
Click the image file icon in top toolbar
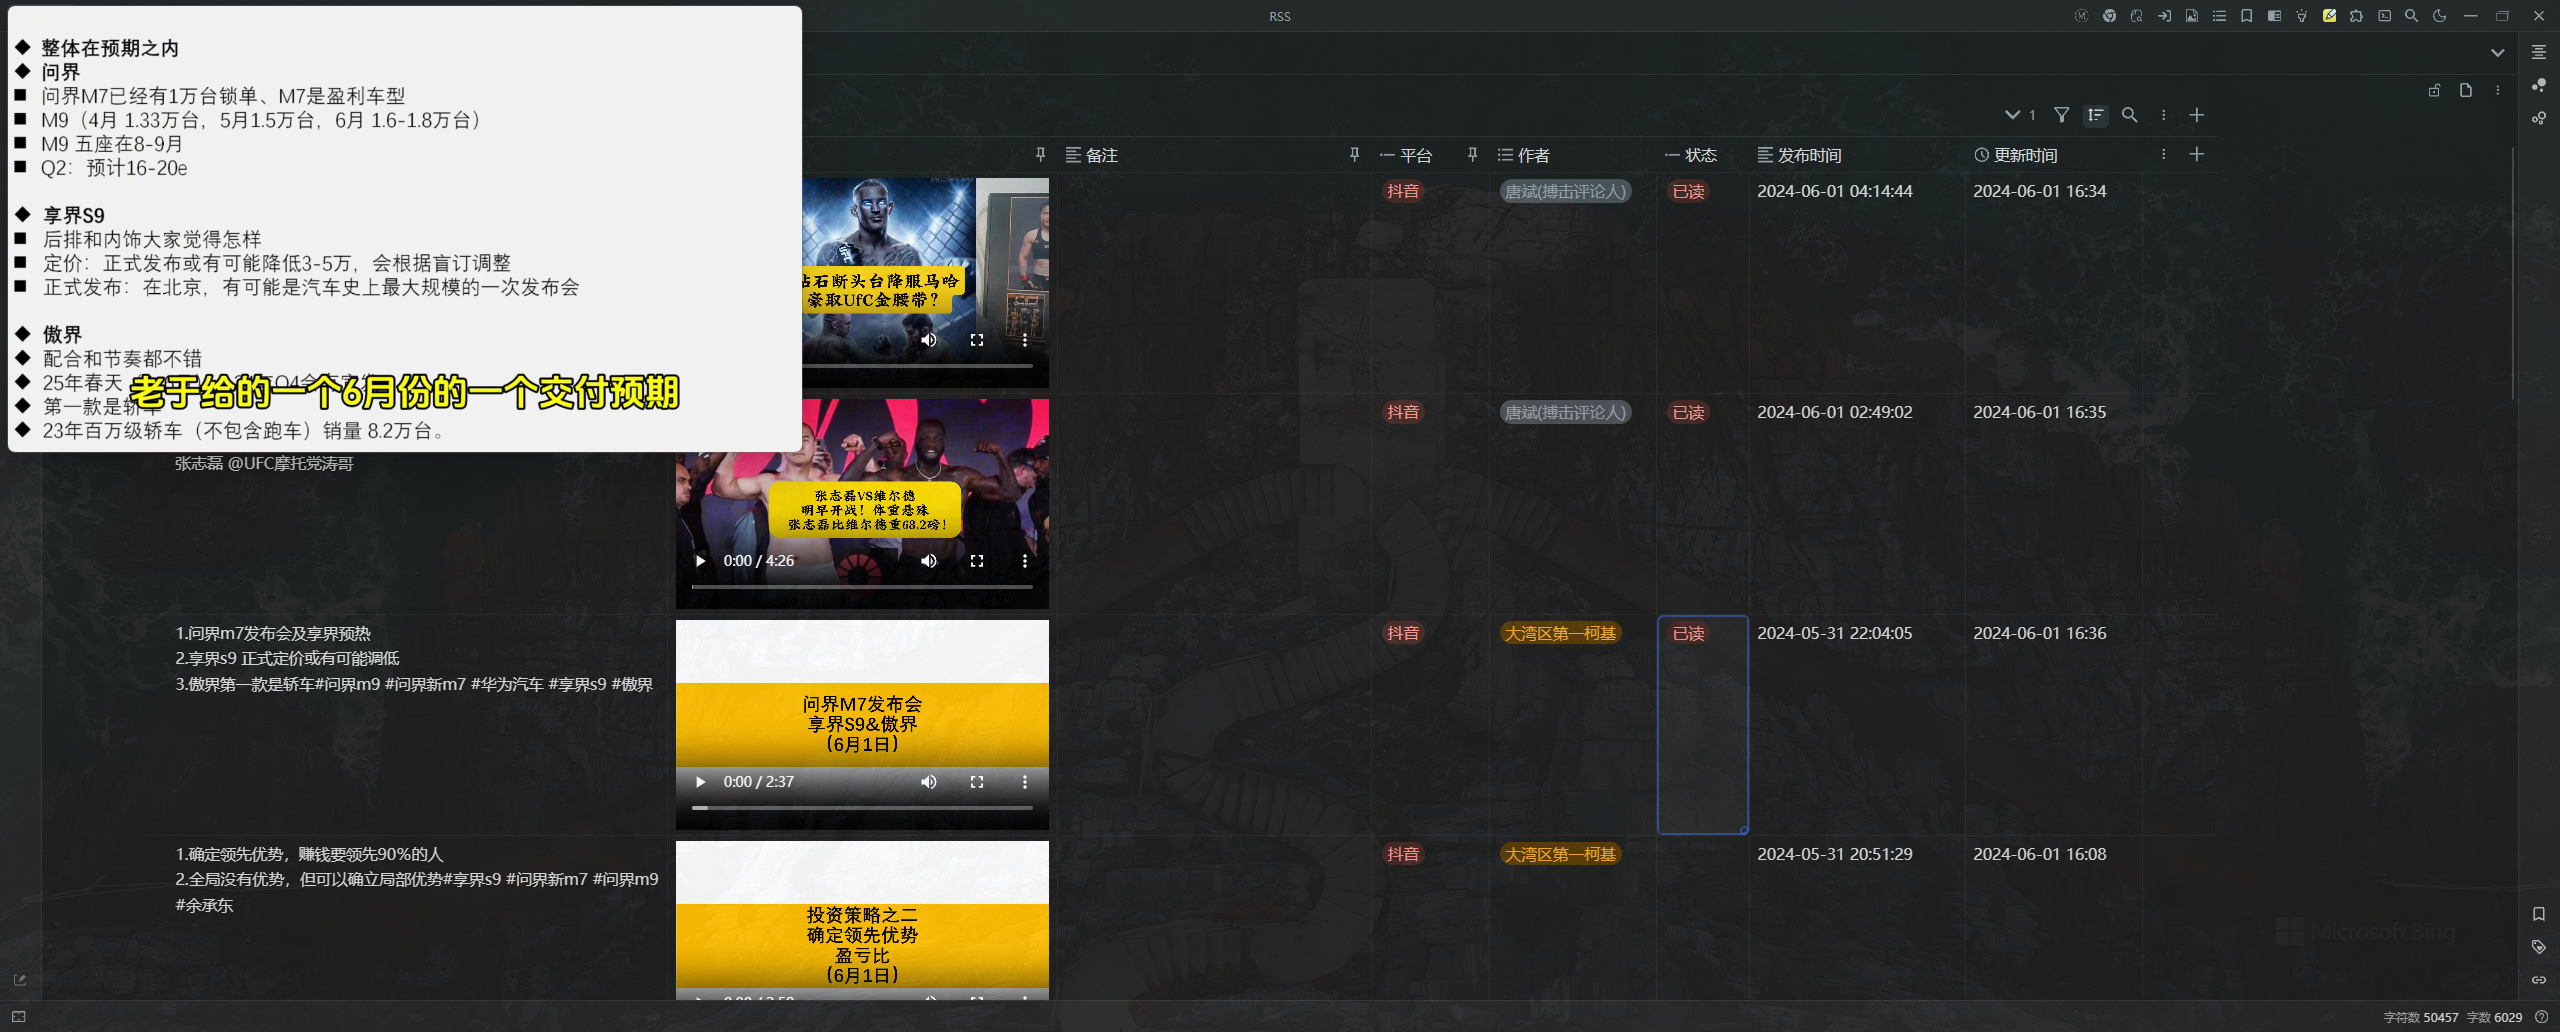(2192, 16)
